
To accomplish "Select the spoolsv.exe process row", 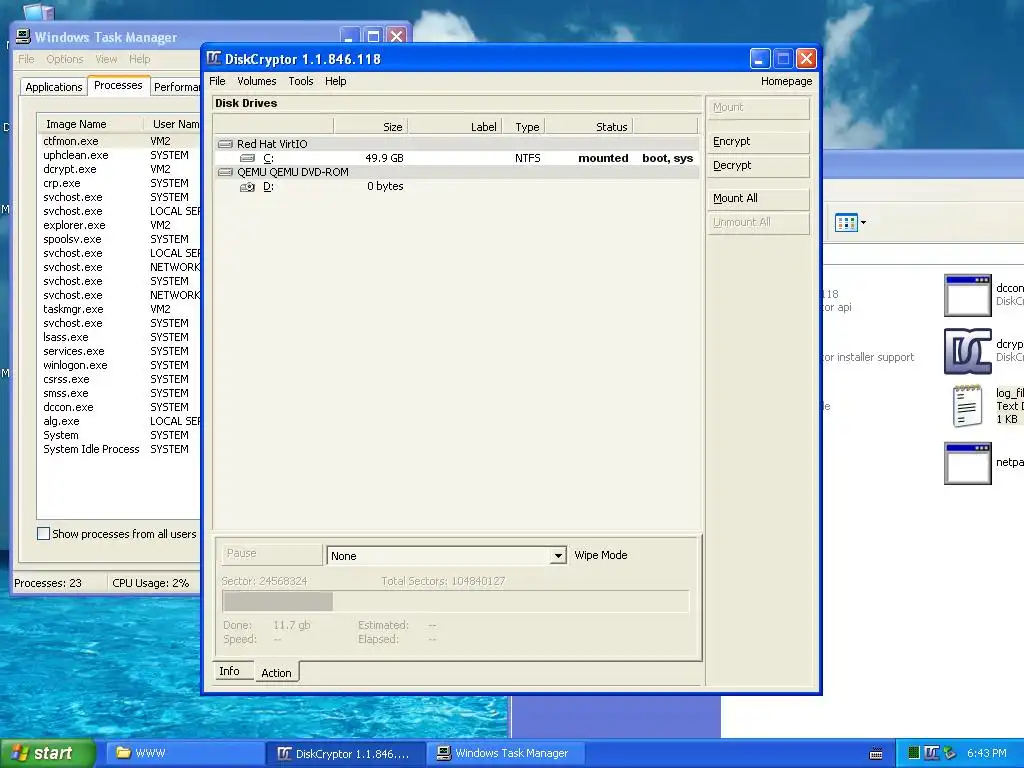I will (120, 239).
